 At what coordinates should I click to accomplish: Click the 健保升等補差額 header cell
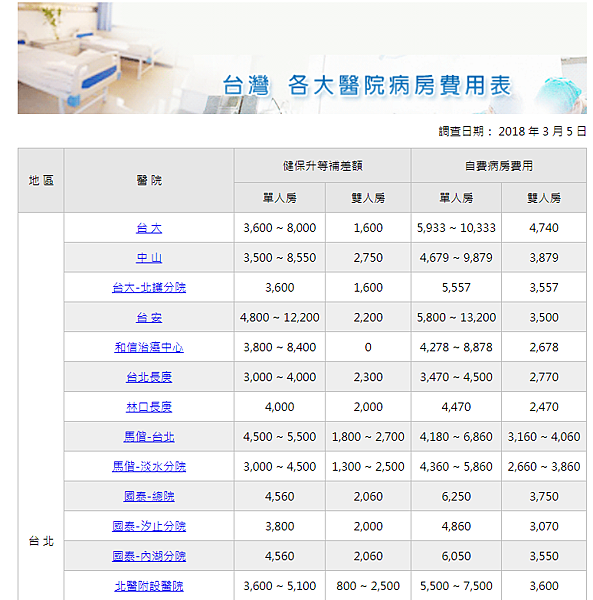323,166
